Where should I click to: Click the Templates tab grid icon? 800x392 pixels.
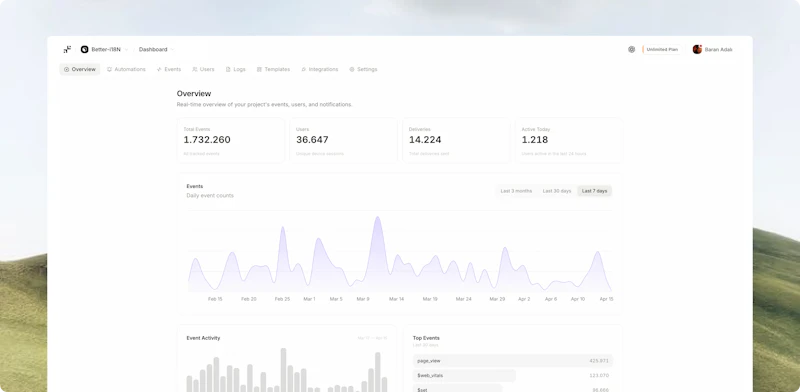(259, 69)
